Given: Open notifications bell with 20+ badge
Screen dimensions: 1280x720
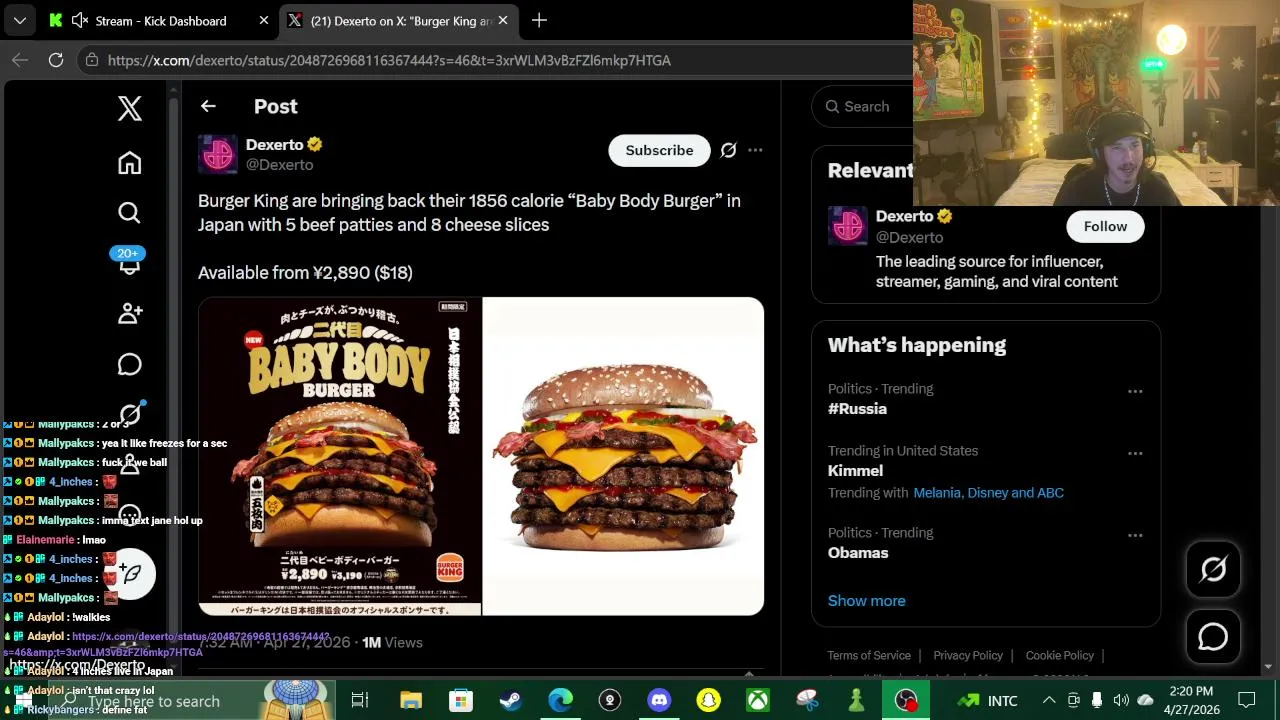Looking at the screenshot, I should coord(129,262).
